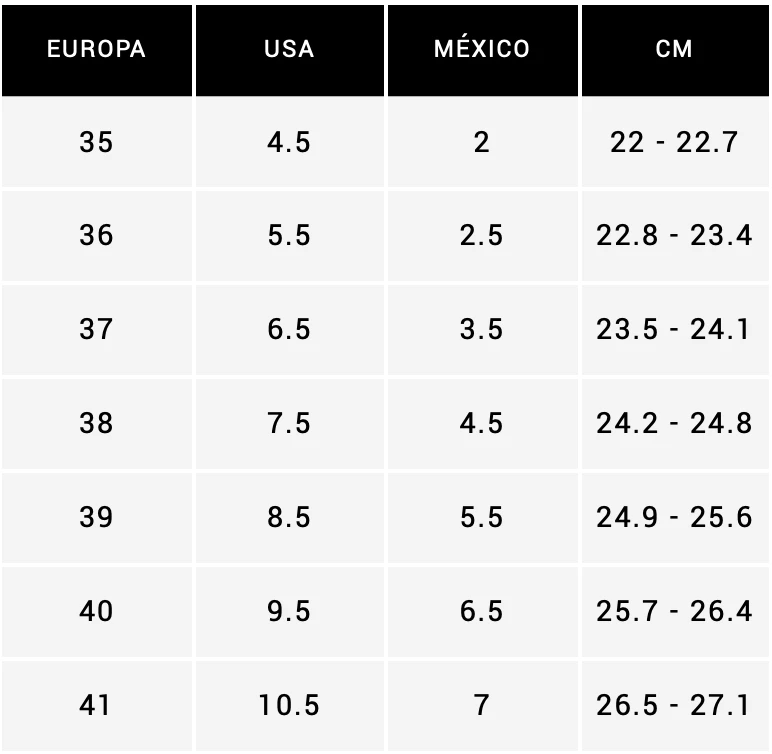
Task: Select the México size 2.5 cell
Action: pos(482,236)
